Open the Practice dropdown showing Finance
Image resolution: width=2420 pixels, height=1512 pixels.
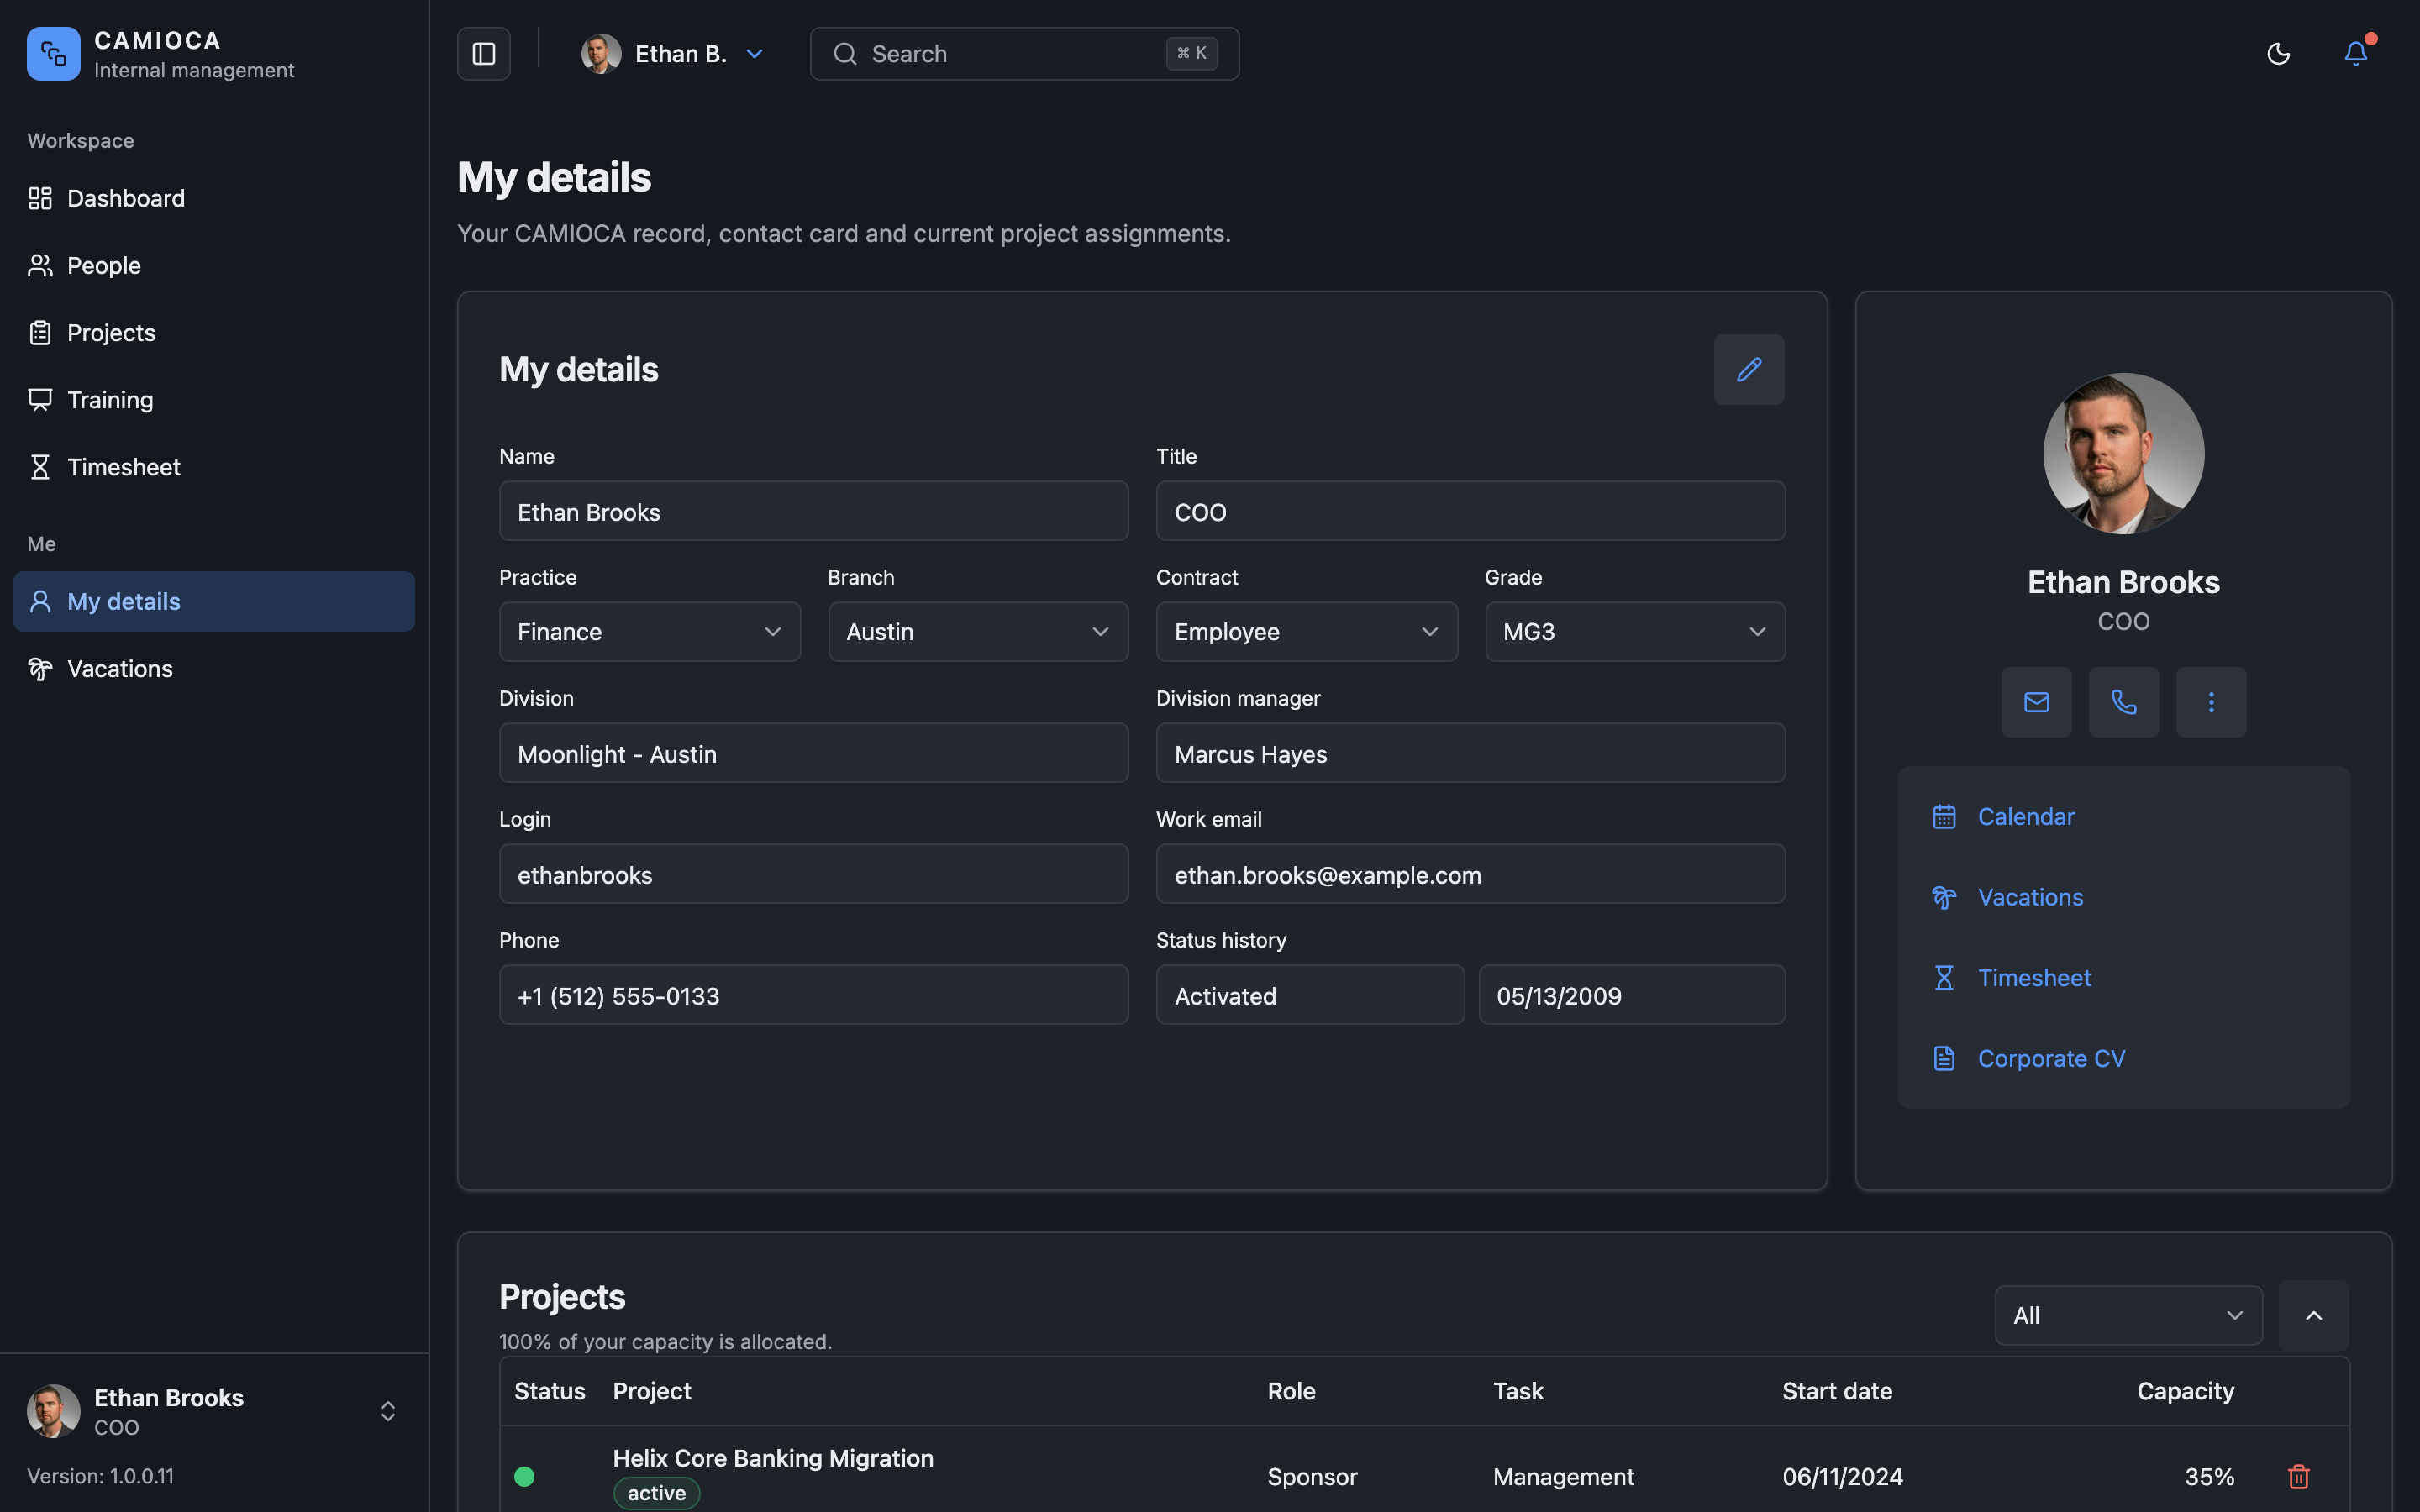coord(650,632)
